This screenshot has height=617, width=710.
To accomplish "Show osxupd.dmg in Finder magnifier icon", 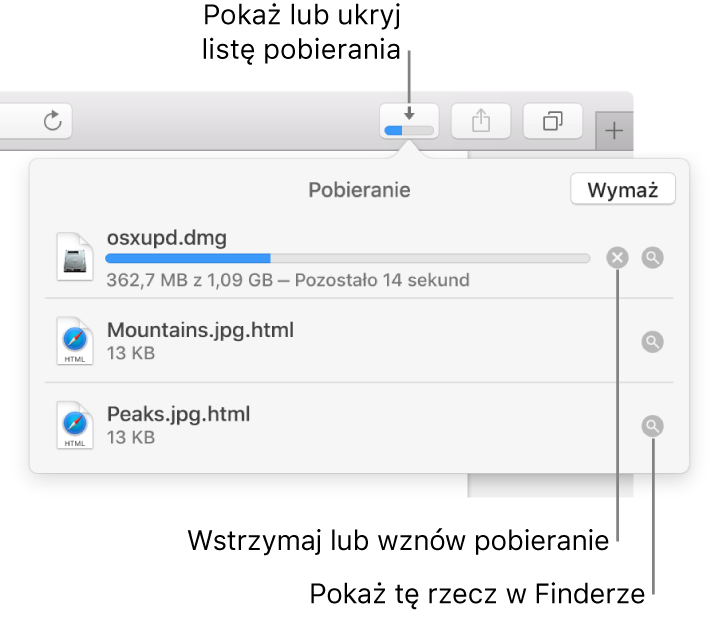I will [652, 258].
